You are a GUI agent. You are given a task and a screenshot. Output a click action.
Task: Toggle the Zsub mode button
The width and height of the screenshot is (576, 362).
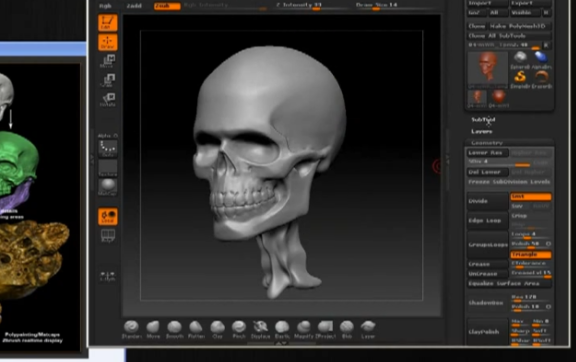[167, 6]
